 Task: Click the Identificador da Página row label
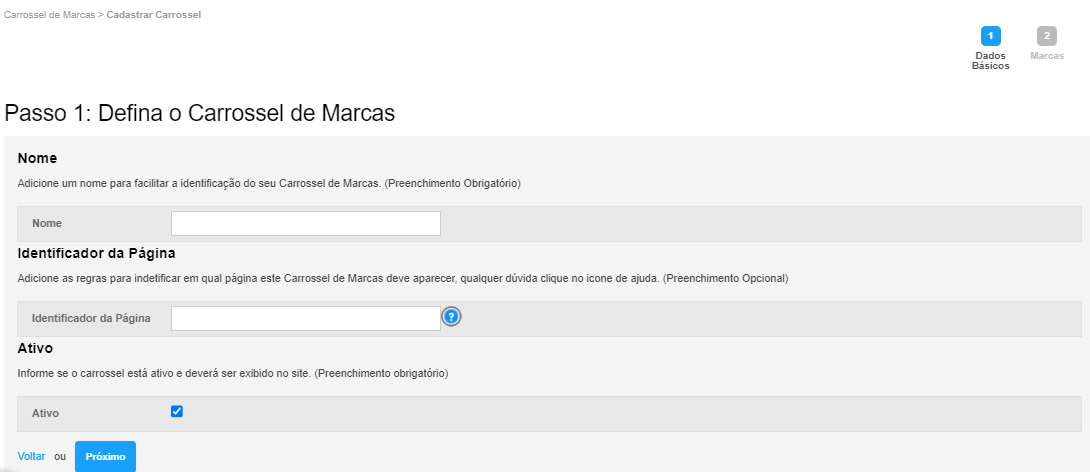pos(91,318)
